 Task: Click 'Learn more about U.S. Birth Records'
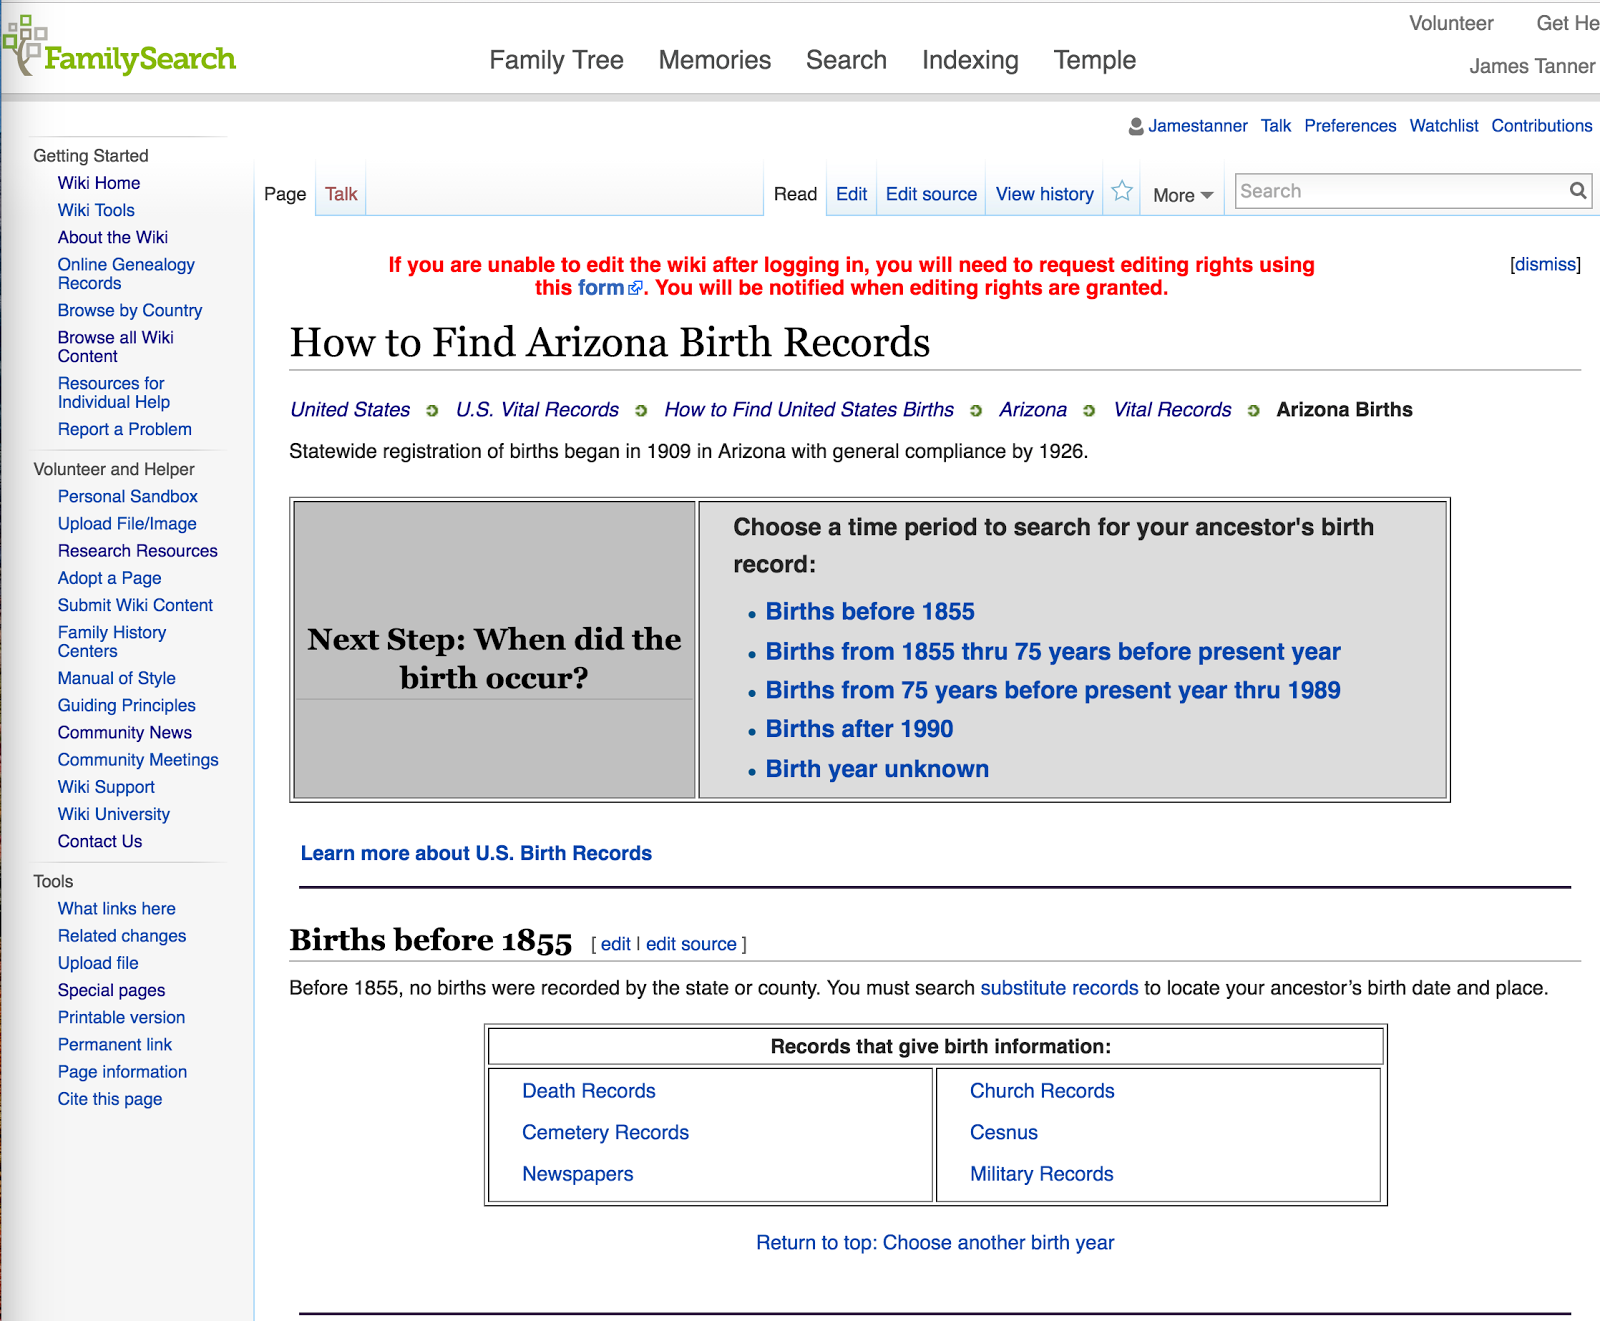(477, 853)
